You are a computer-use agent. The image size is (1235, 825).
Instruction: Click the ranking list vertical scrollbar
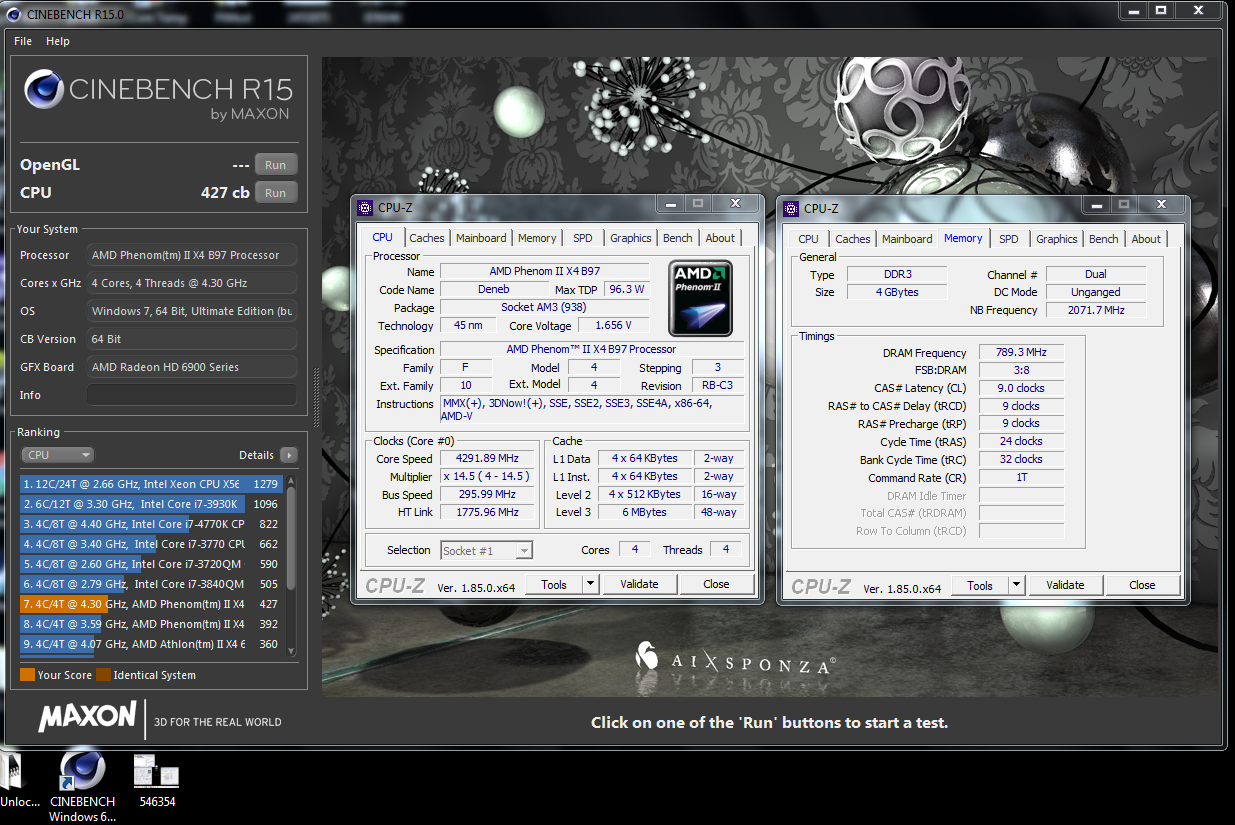[x=291, y=565]
